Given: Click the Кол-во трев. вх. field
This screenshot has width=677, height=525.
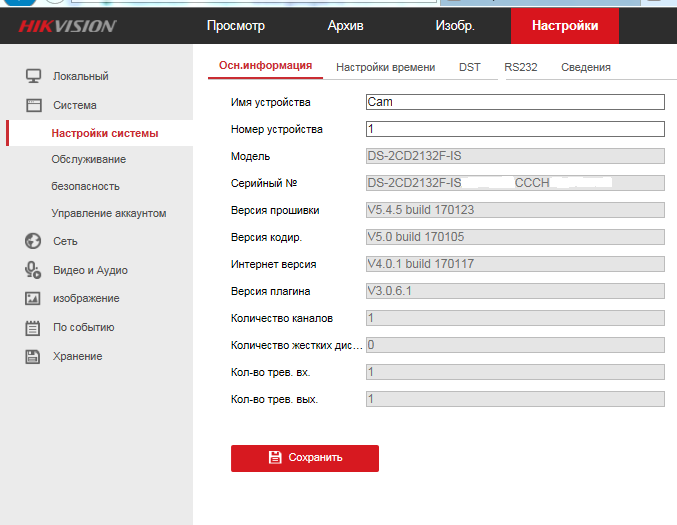Looking at the screenshot, I should [x=515, y=372].
